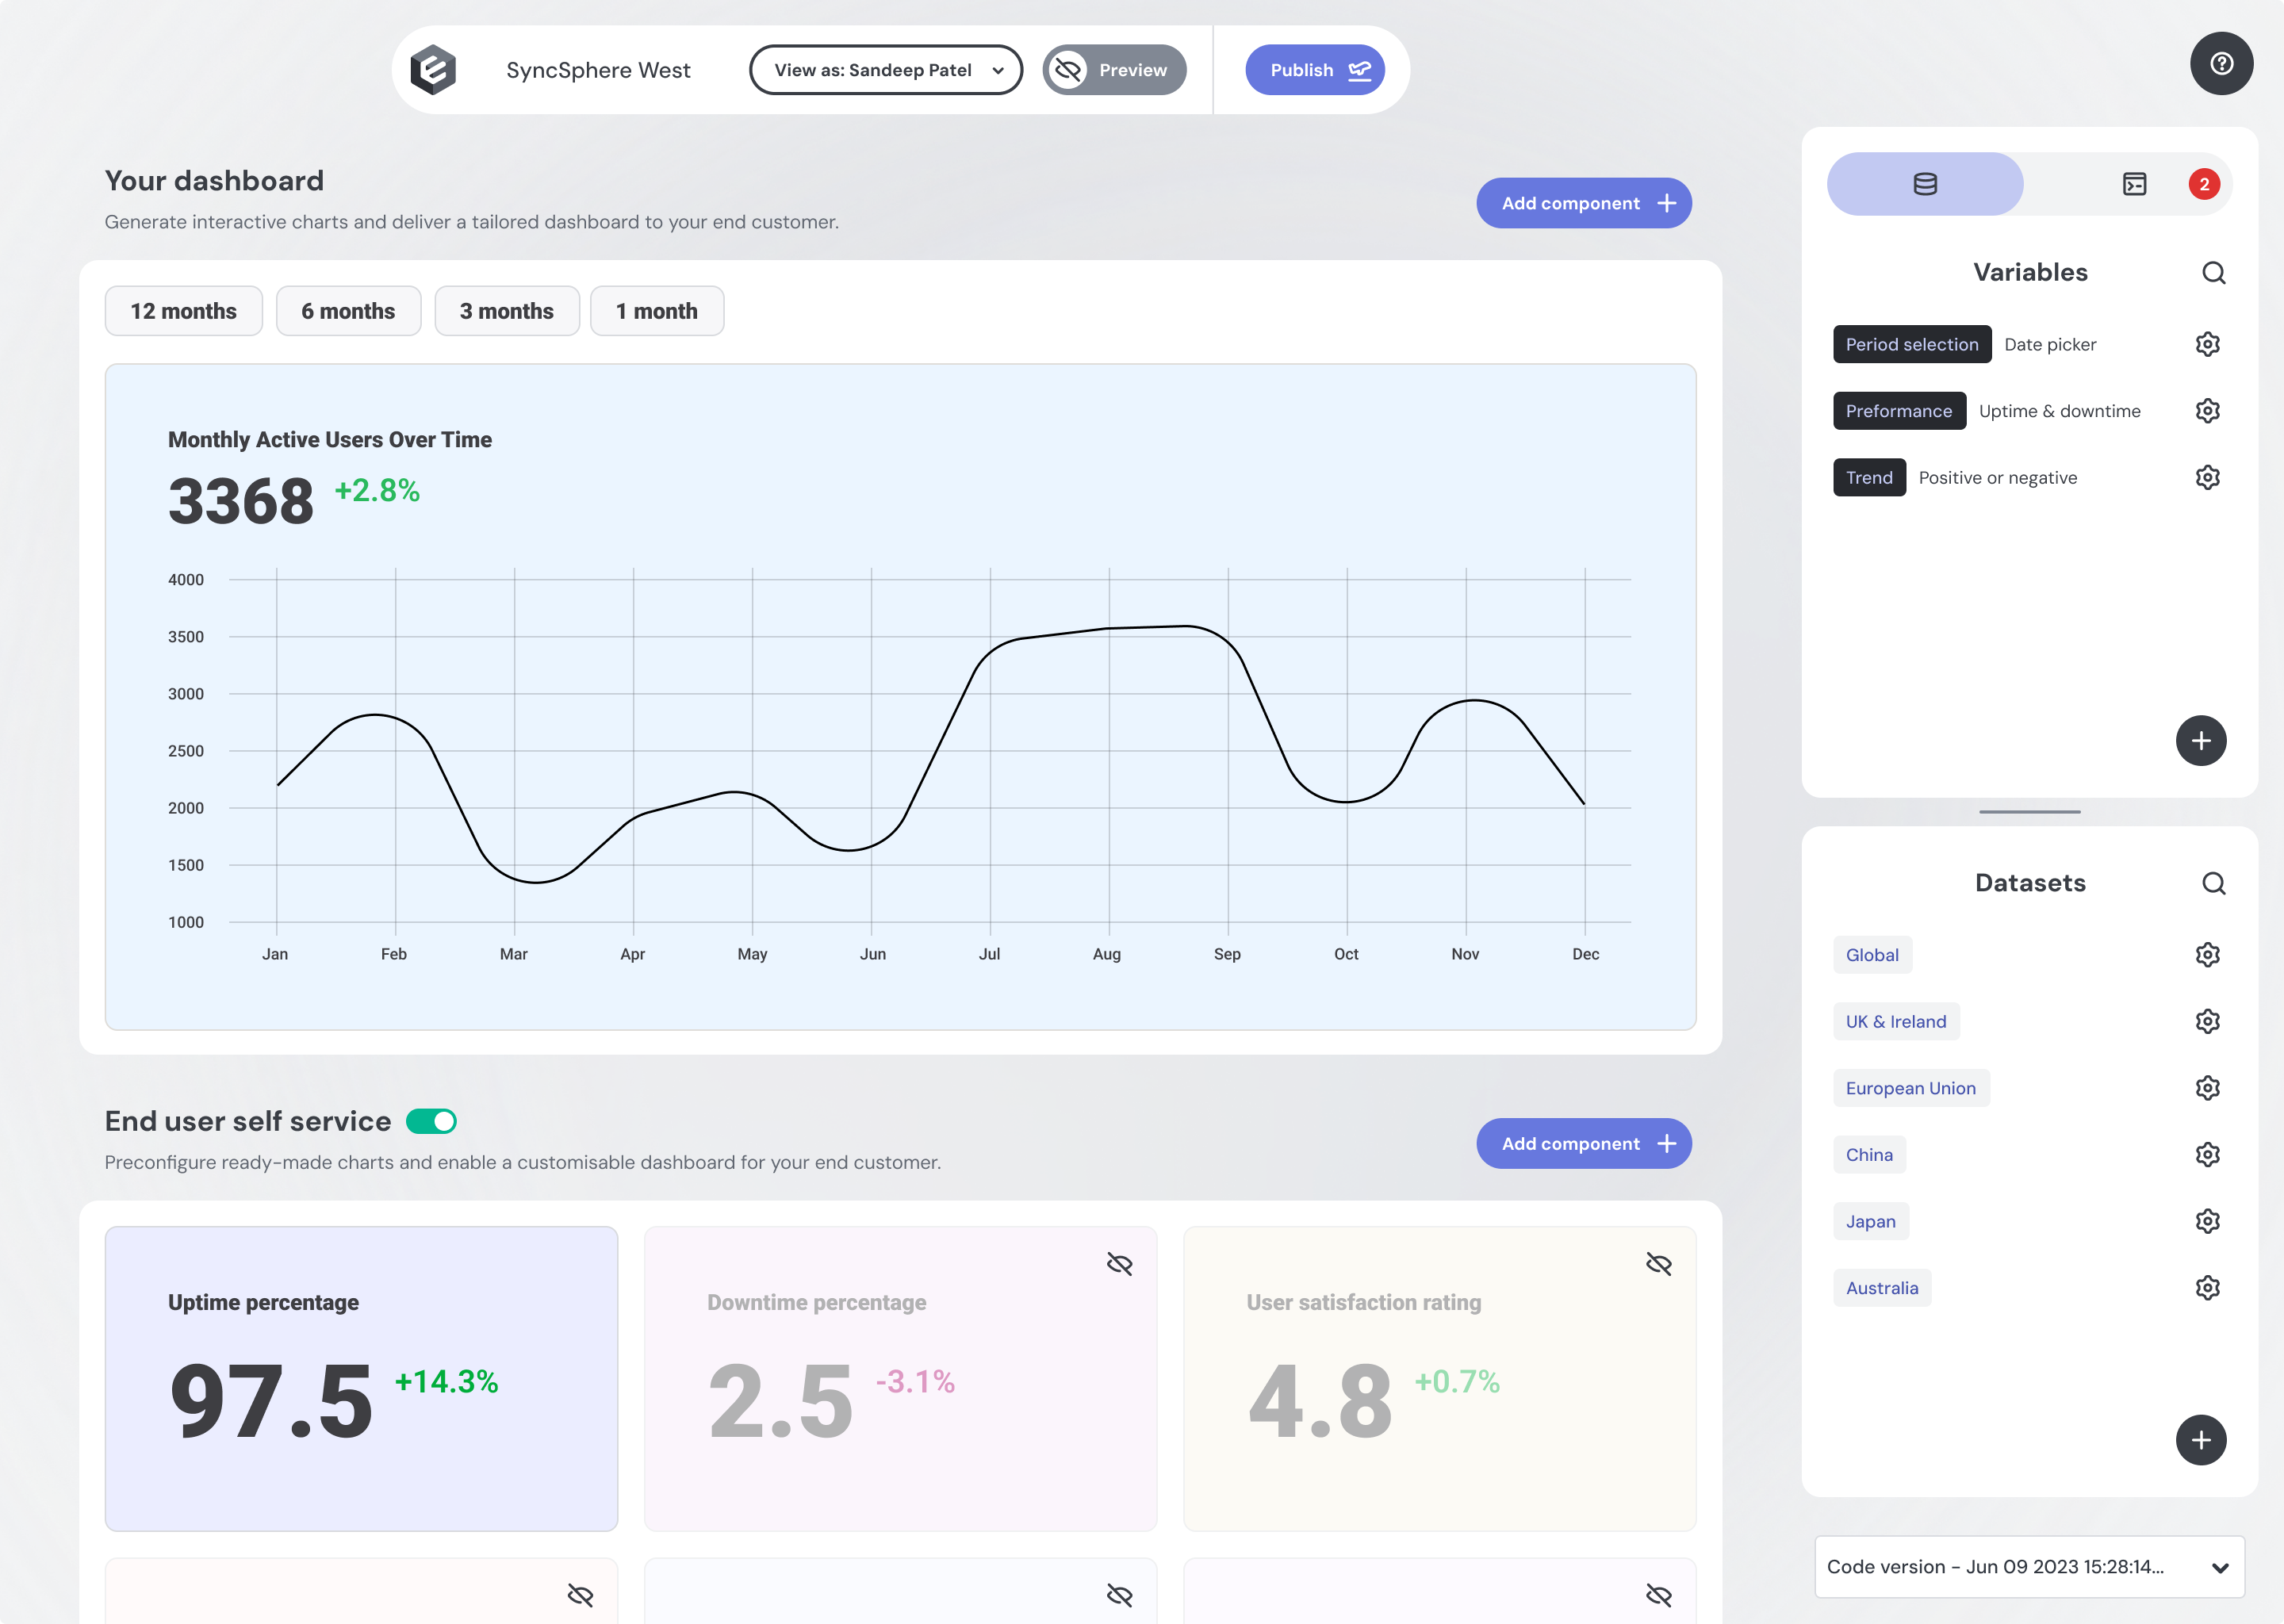Select the Global dataset
This screenshot has height=1624, width=2284.
coord(1872,955)
